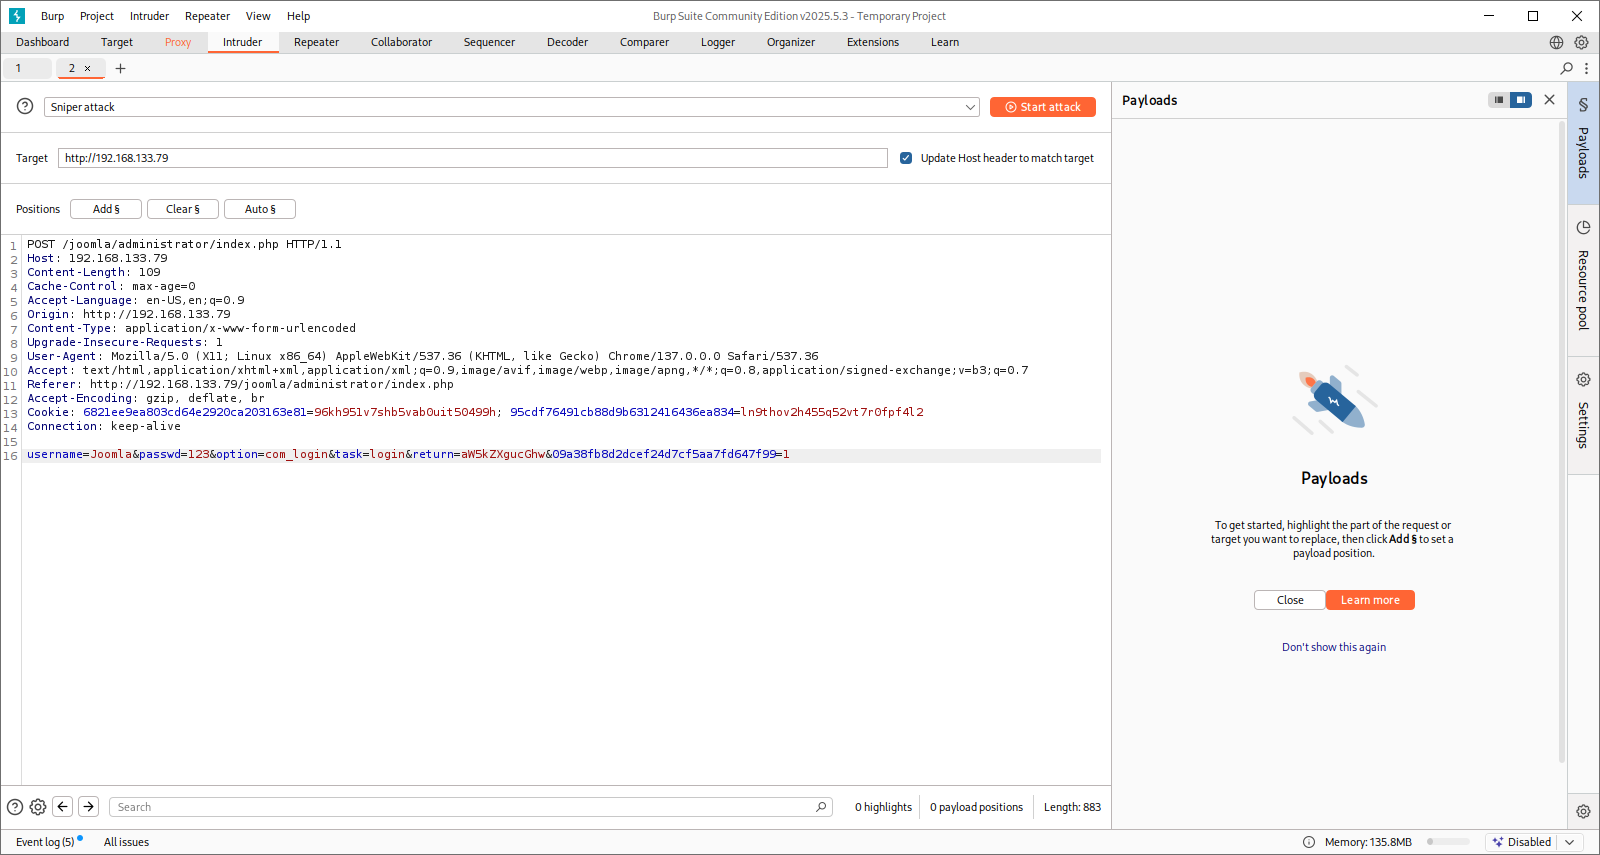The image size is (1600, 855).
Task: Open the Intruder menu
Action: click(x=149, y=16)
